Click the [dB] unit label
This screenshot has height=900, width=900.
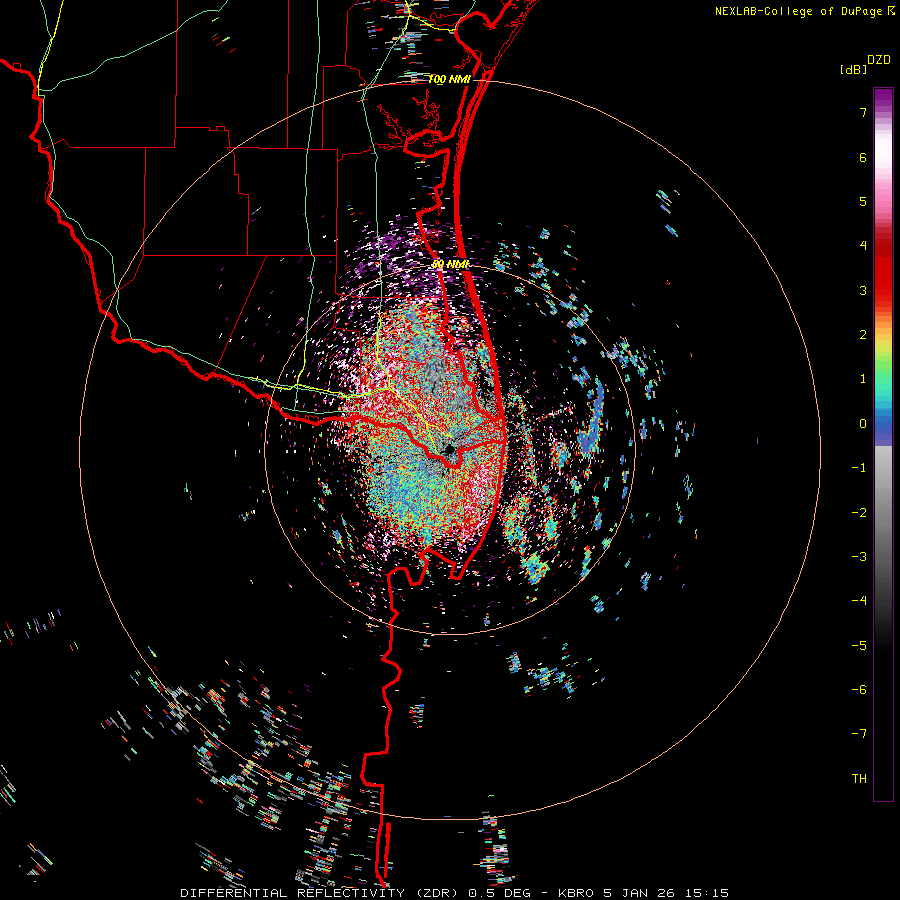[x=854, y=69]
